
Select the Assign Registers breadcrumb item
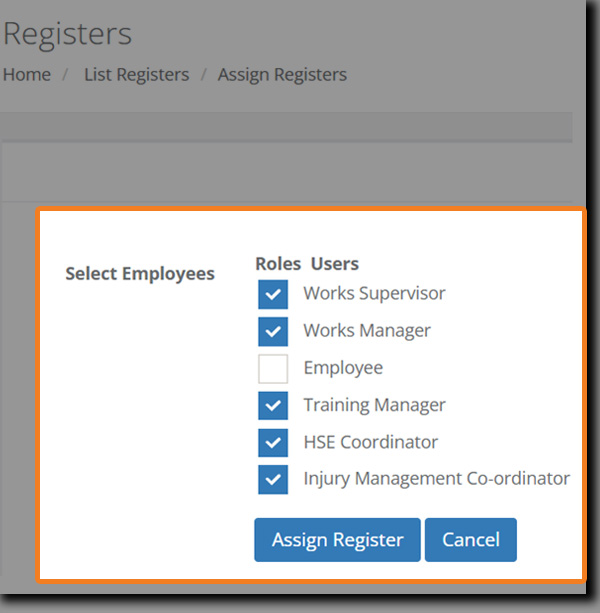[282, 75]
